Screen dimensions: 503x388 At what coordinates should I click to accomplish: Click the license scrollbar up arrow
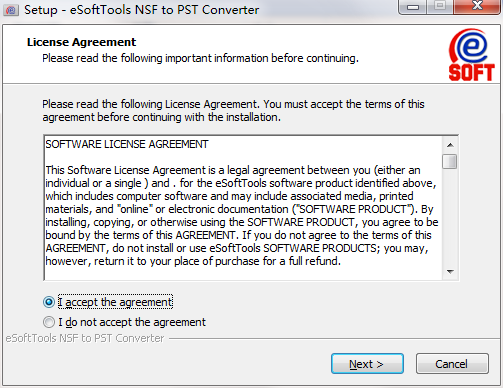pos(450,145)
